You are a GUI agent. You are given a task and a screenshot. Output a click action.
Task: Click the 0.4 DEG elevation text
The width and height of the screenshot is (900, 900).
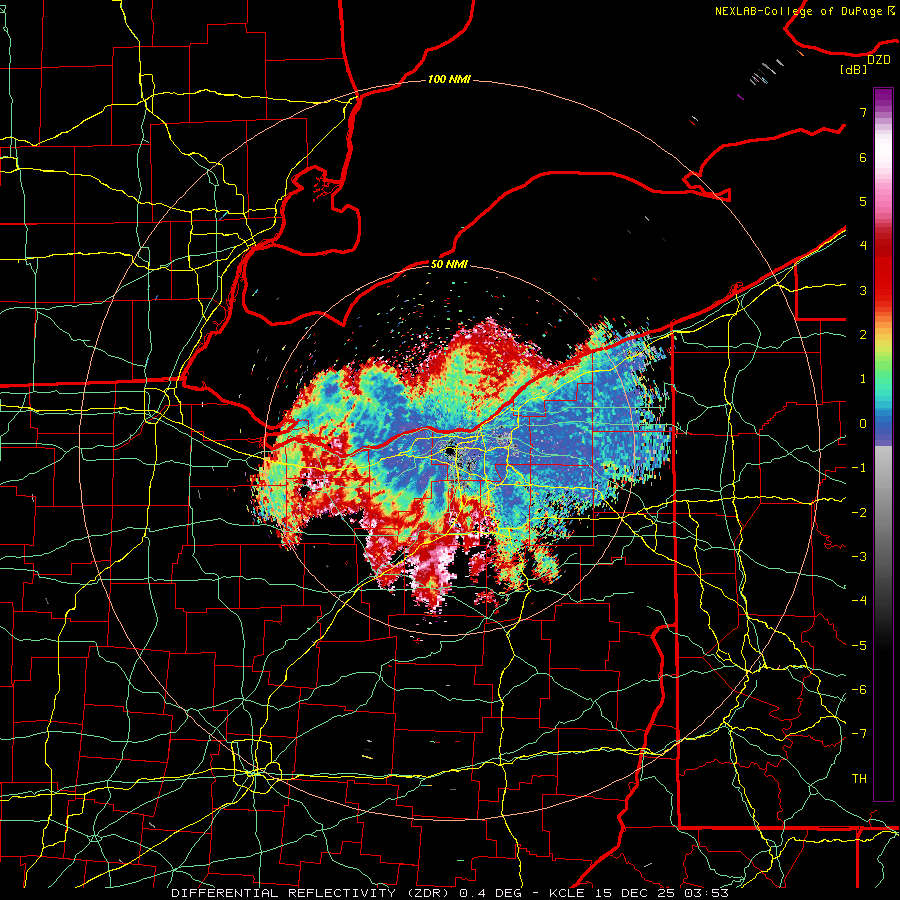point(492,893)
